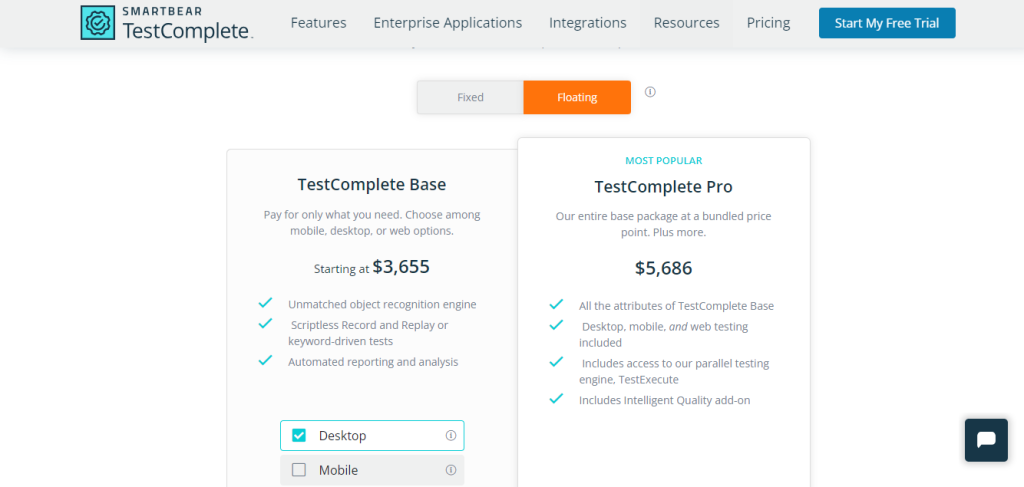
Task: Click 'Pay for only what you need' description
Action: click(372, 223)
